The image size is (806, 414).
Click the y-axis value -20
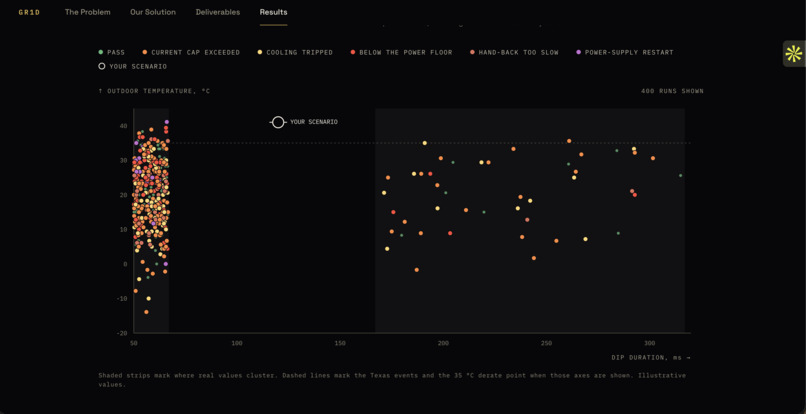click(x=123, y=333)
